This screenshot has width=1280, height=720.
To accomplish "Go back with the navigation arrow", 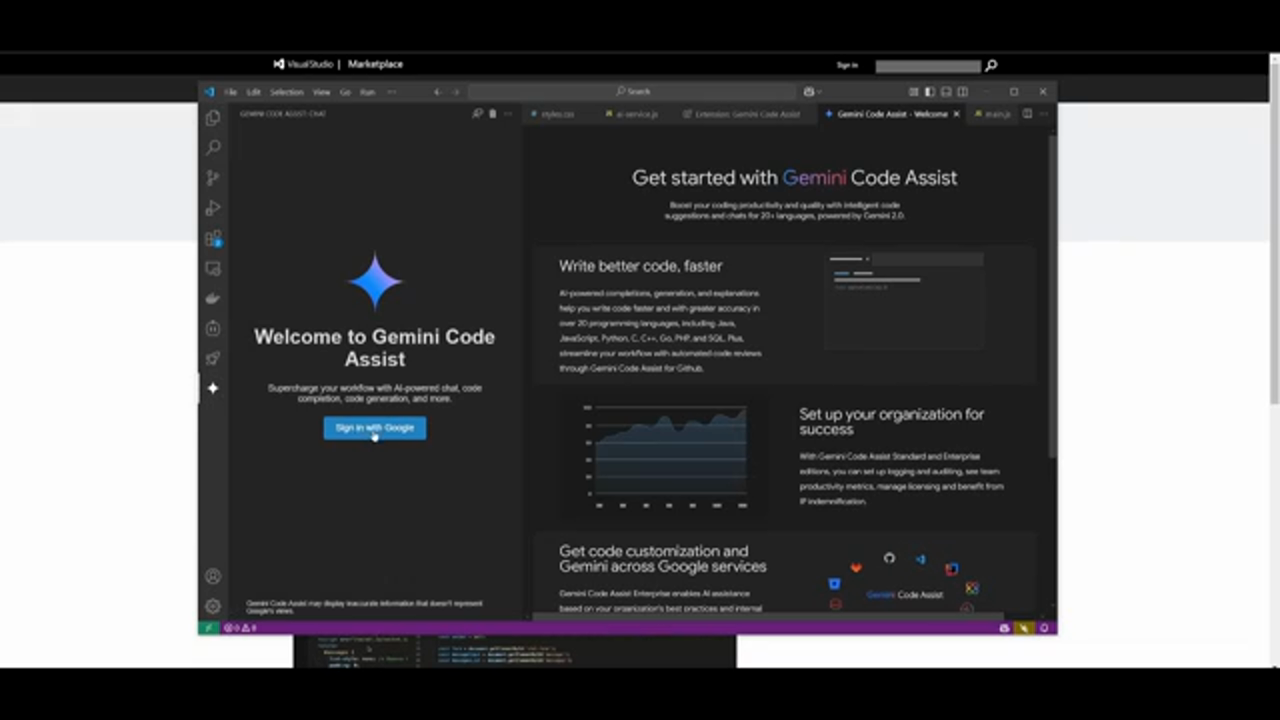I will [437, 92].
